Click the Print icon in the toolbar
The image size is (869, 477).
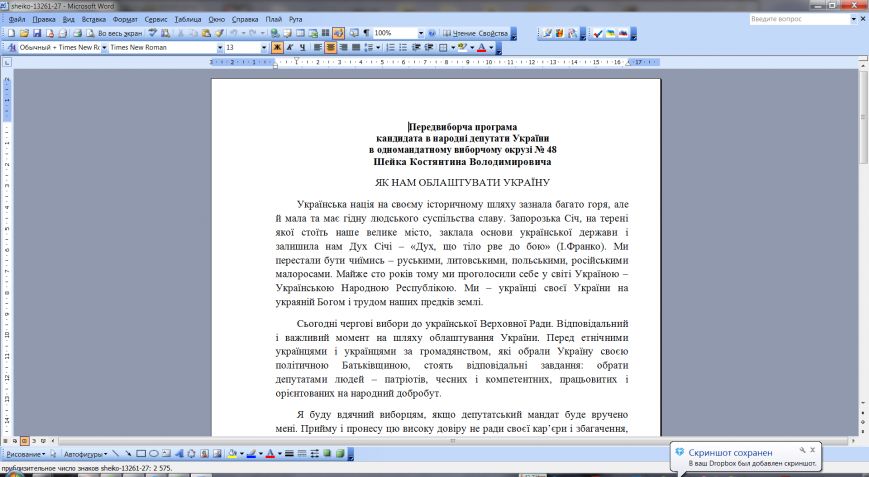[x=77, y=33]
